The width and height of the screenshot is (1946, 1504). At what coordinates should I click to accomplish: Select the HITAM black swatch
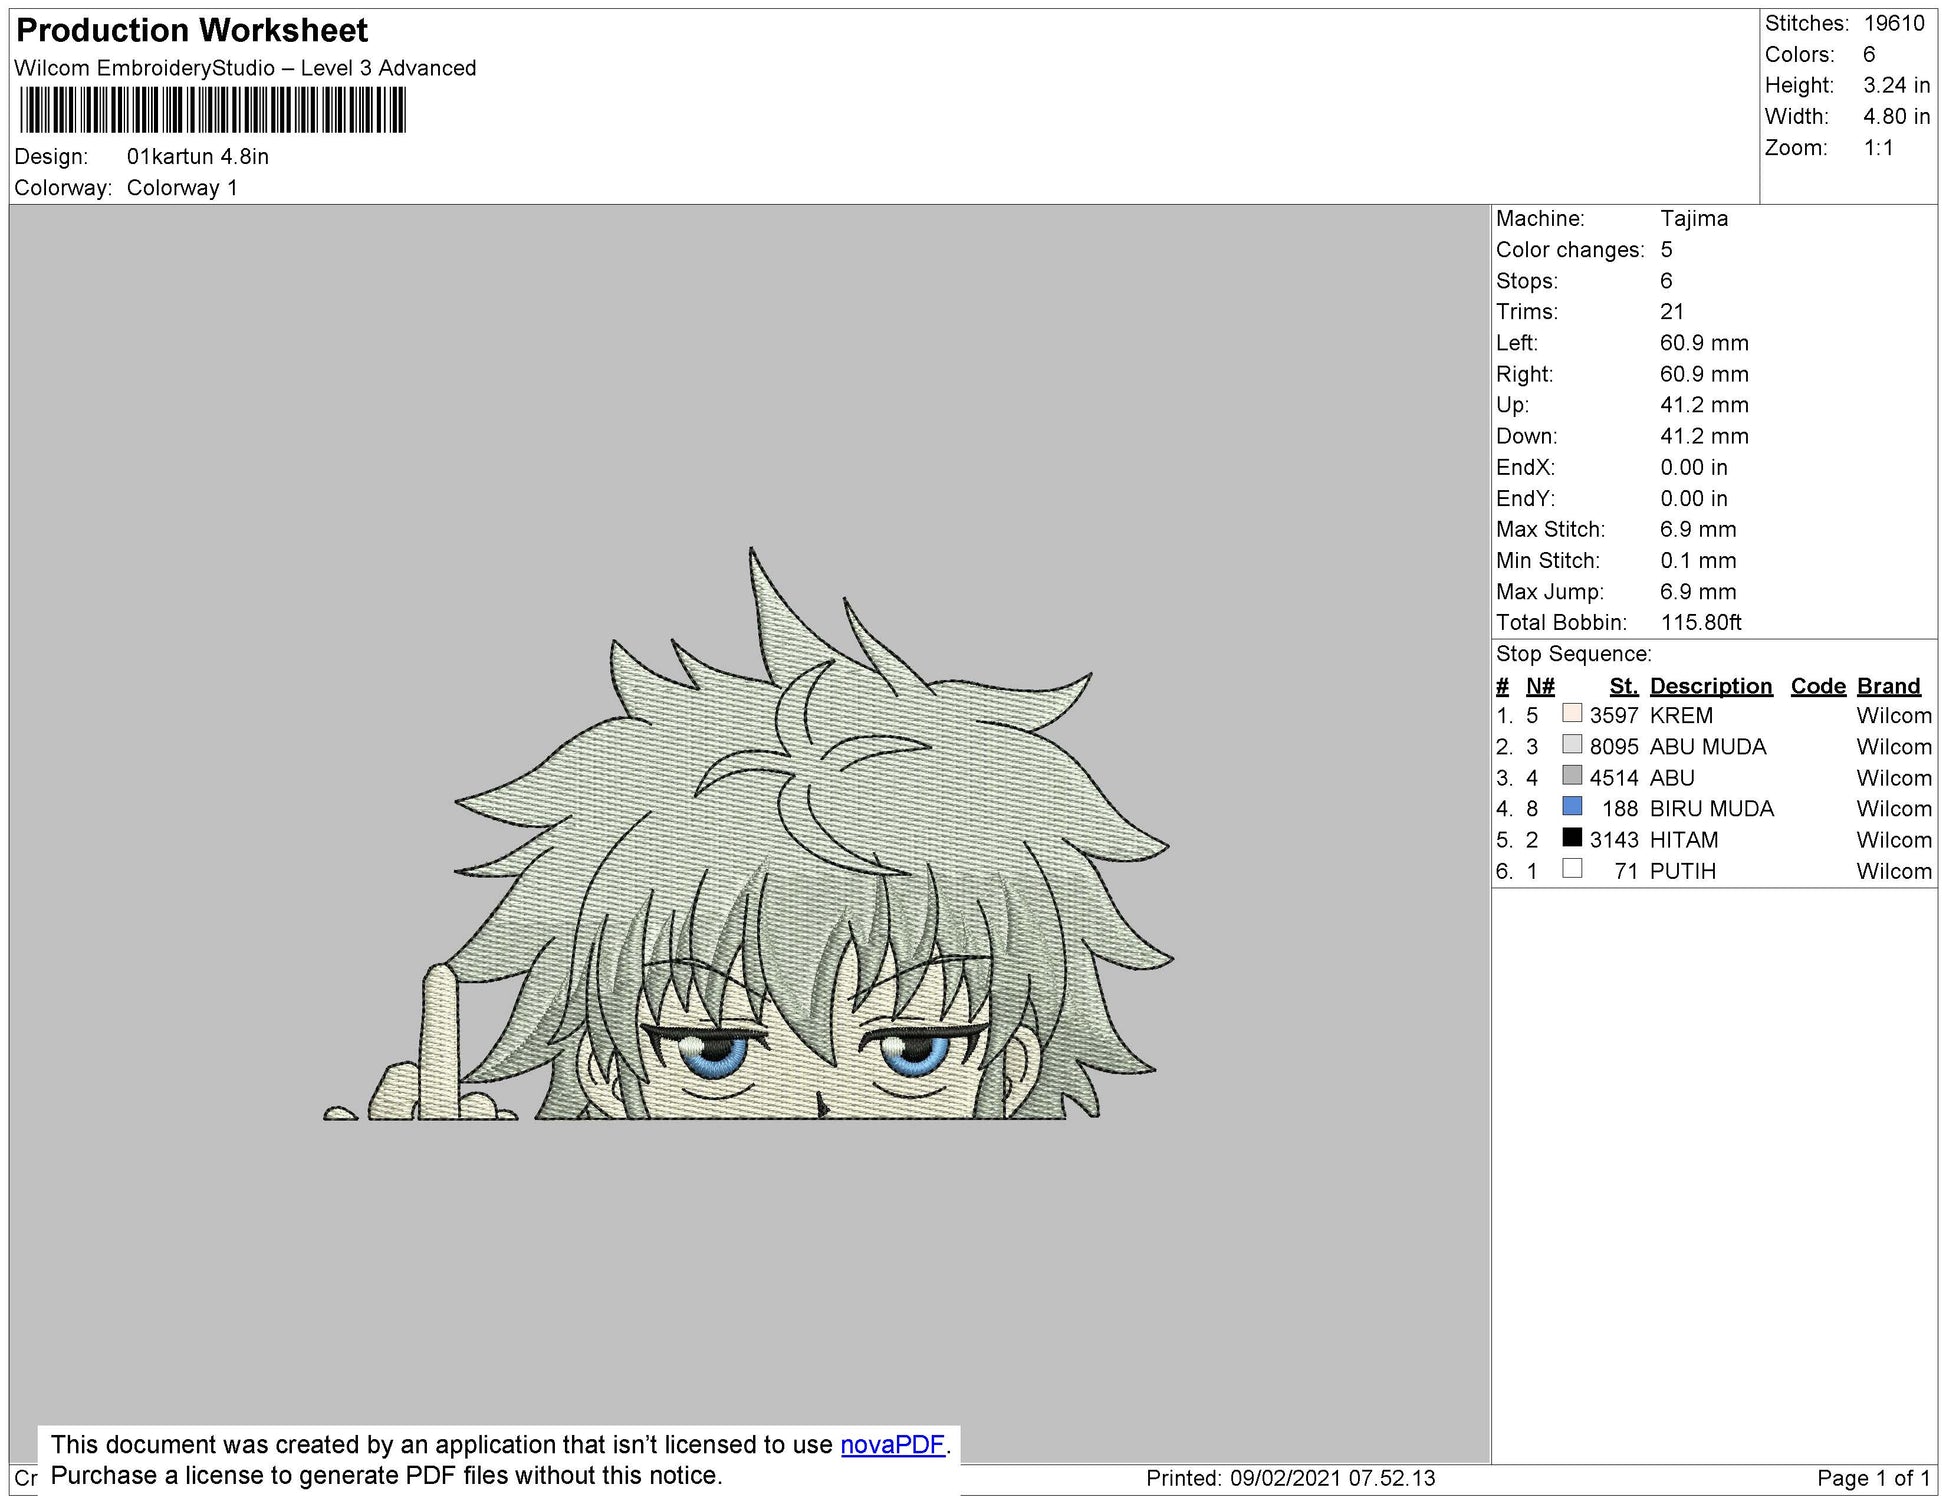[x=1572, y=837]
